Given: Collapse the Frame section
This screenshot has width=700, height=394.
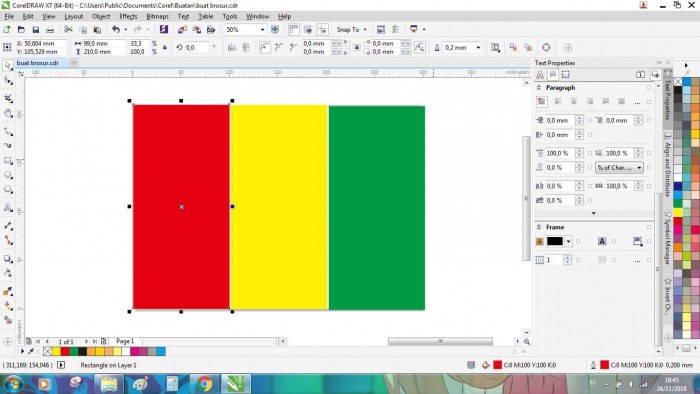Looking at the screenshot, I should (539, 227).
